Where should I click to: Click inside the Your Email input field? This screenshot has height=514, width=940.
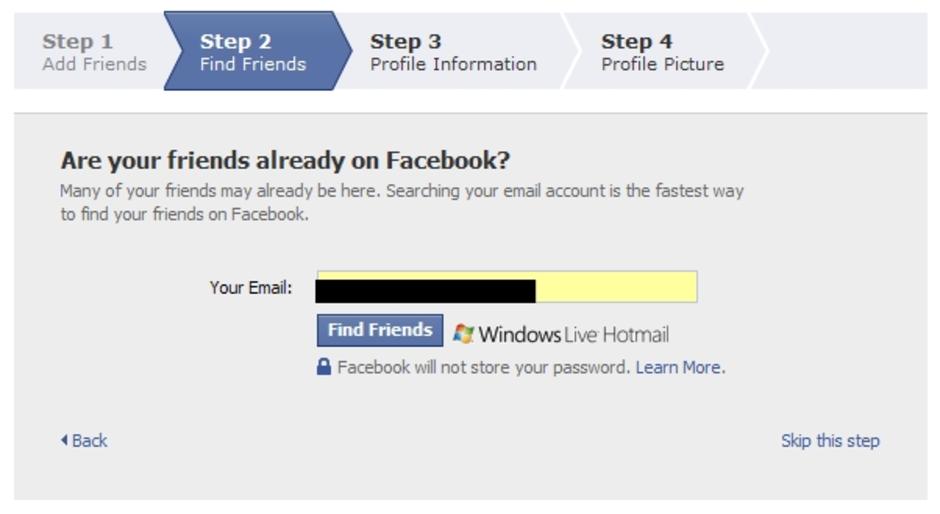coord(507,287)
